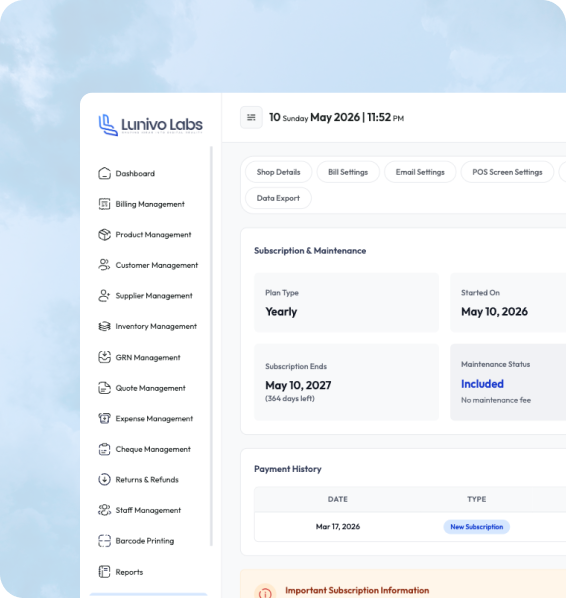
Task: Click the DATE column header
Action: click(338, 499)
